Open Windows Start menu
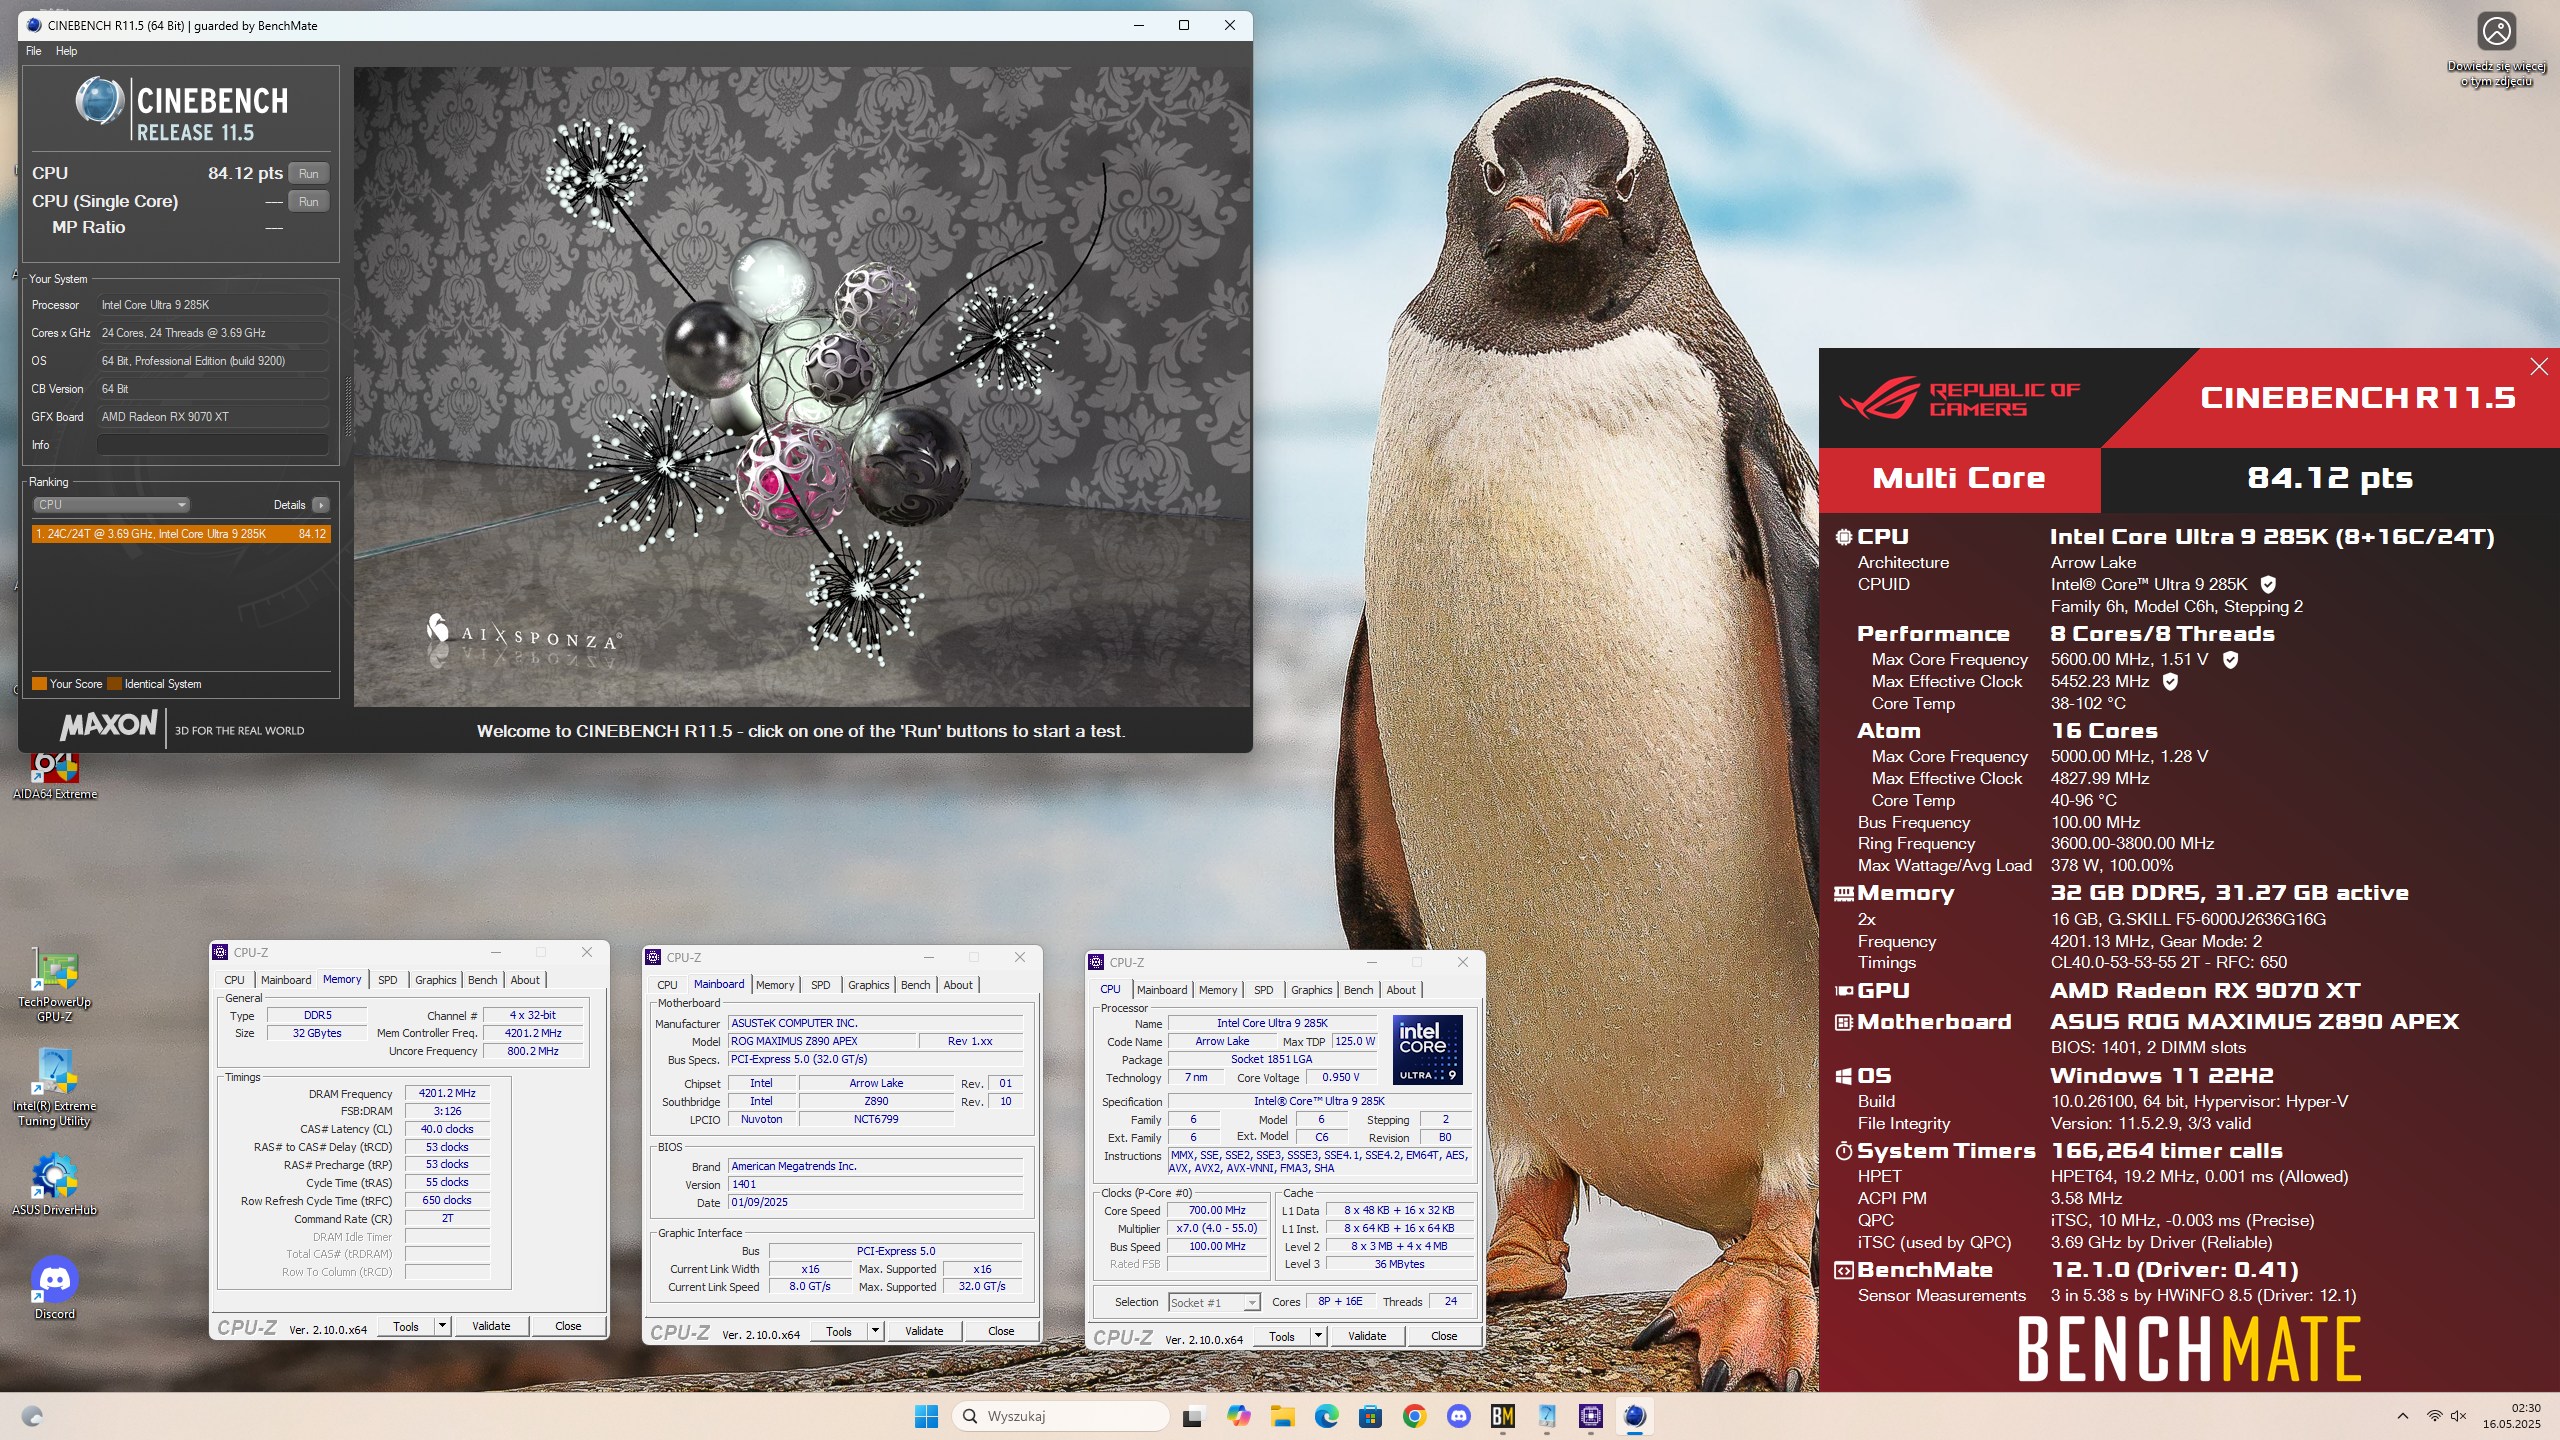2560x1440 pixels. pos(926,1416)
